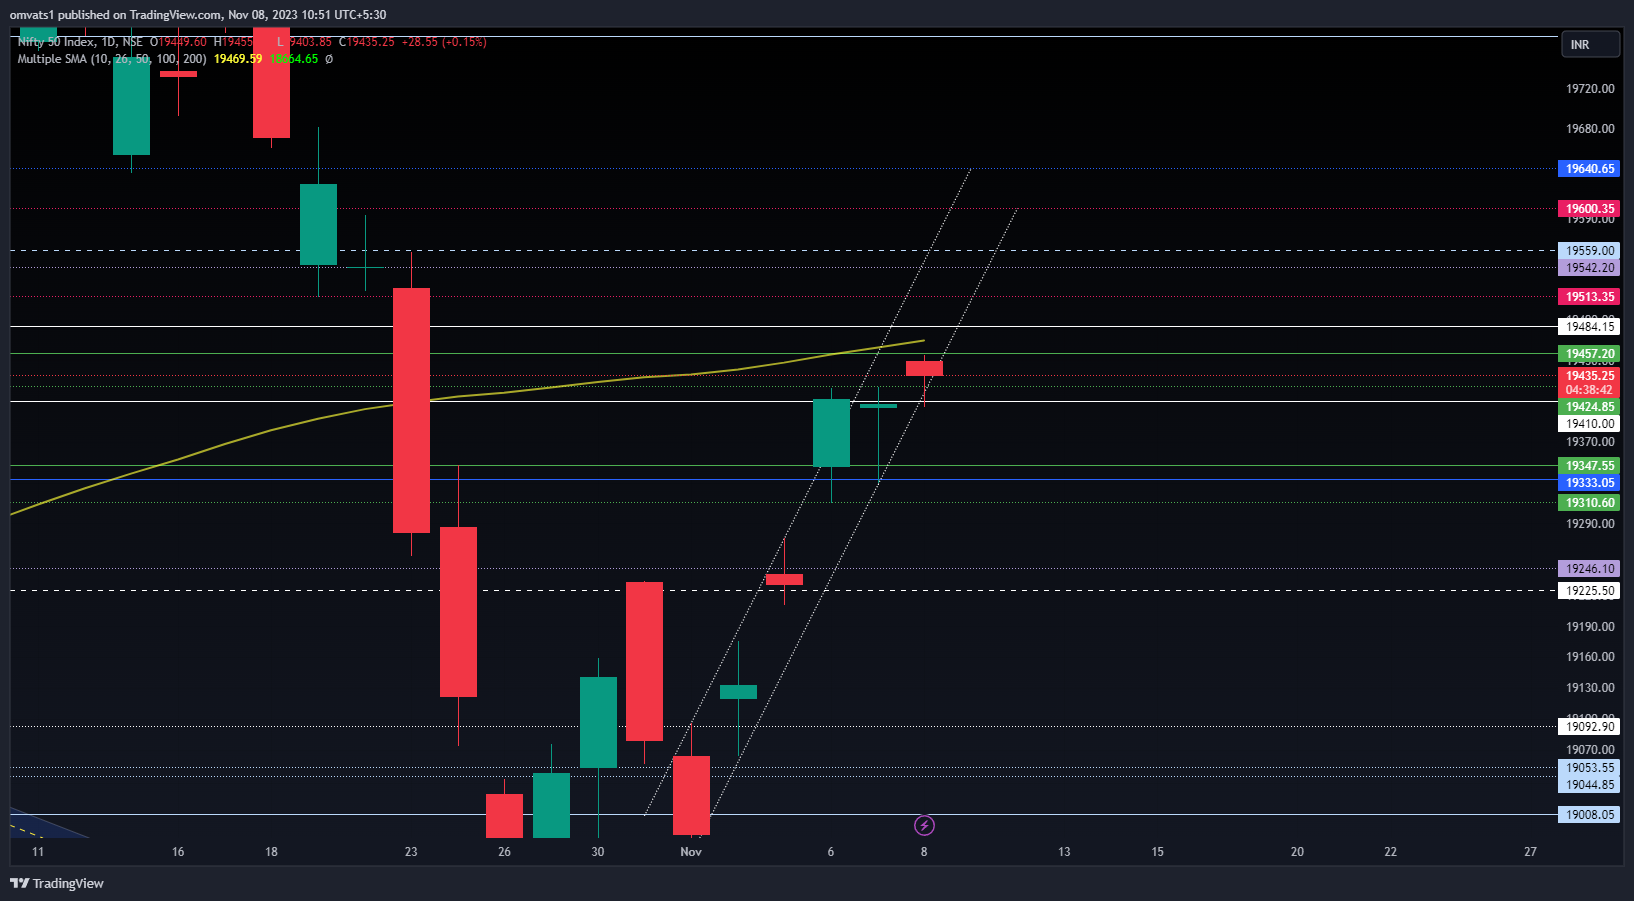Click the yellow SMA value 19469.59

pos(238,59)
